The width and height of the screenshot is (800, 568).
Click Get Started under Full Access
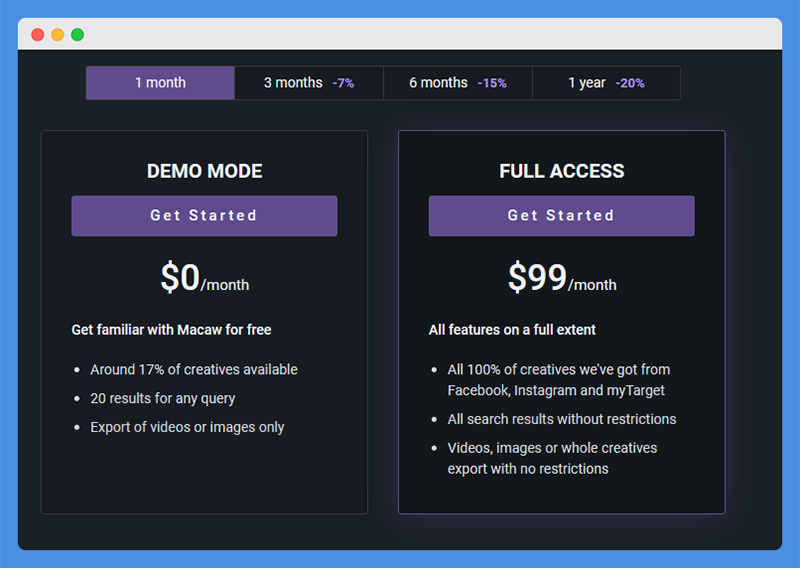tap(561, 216)
